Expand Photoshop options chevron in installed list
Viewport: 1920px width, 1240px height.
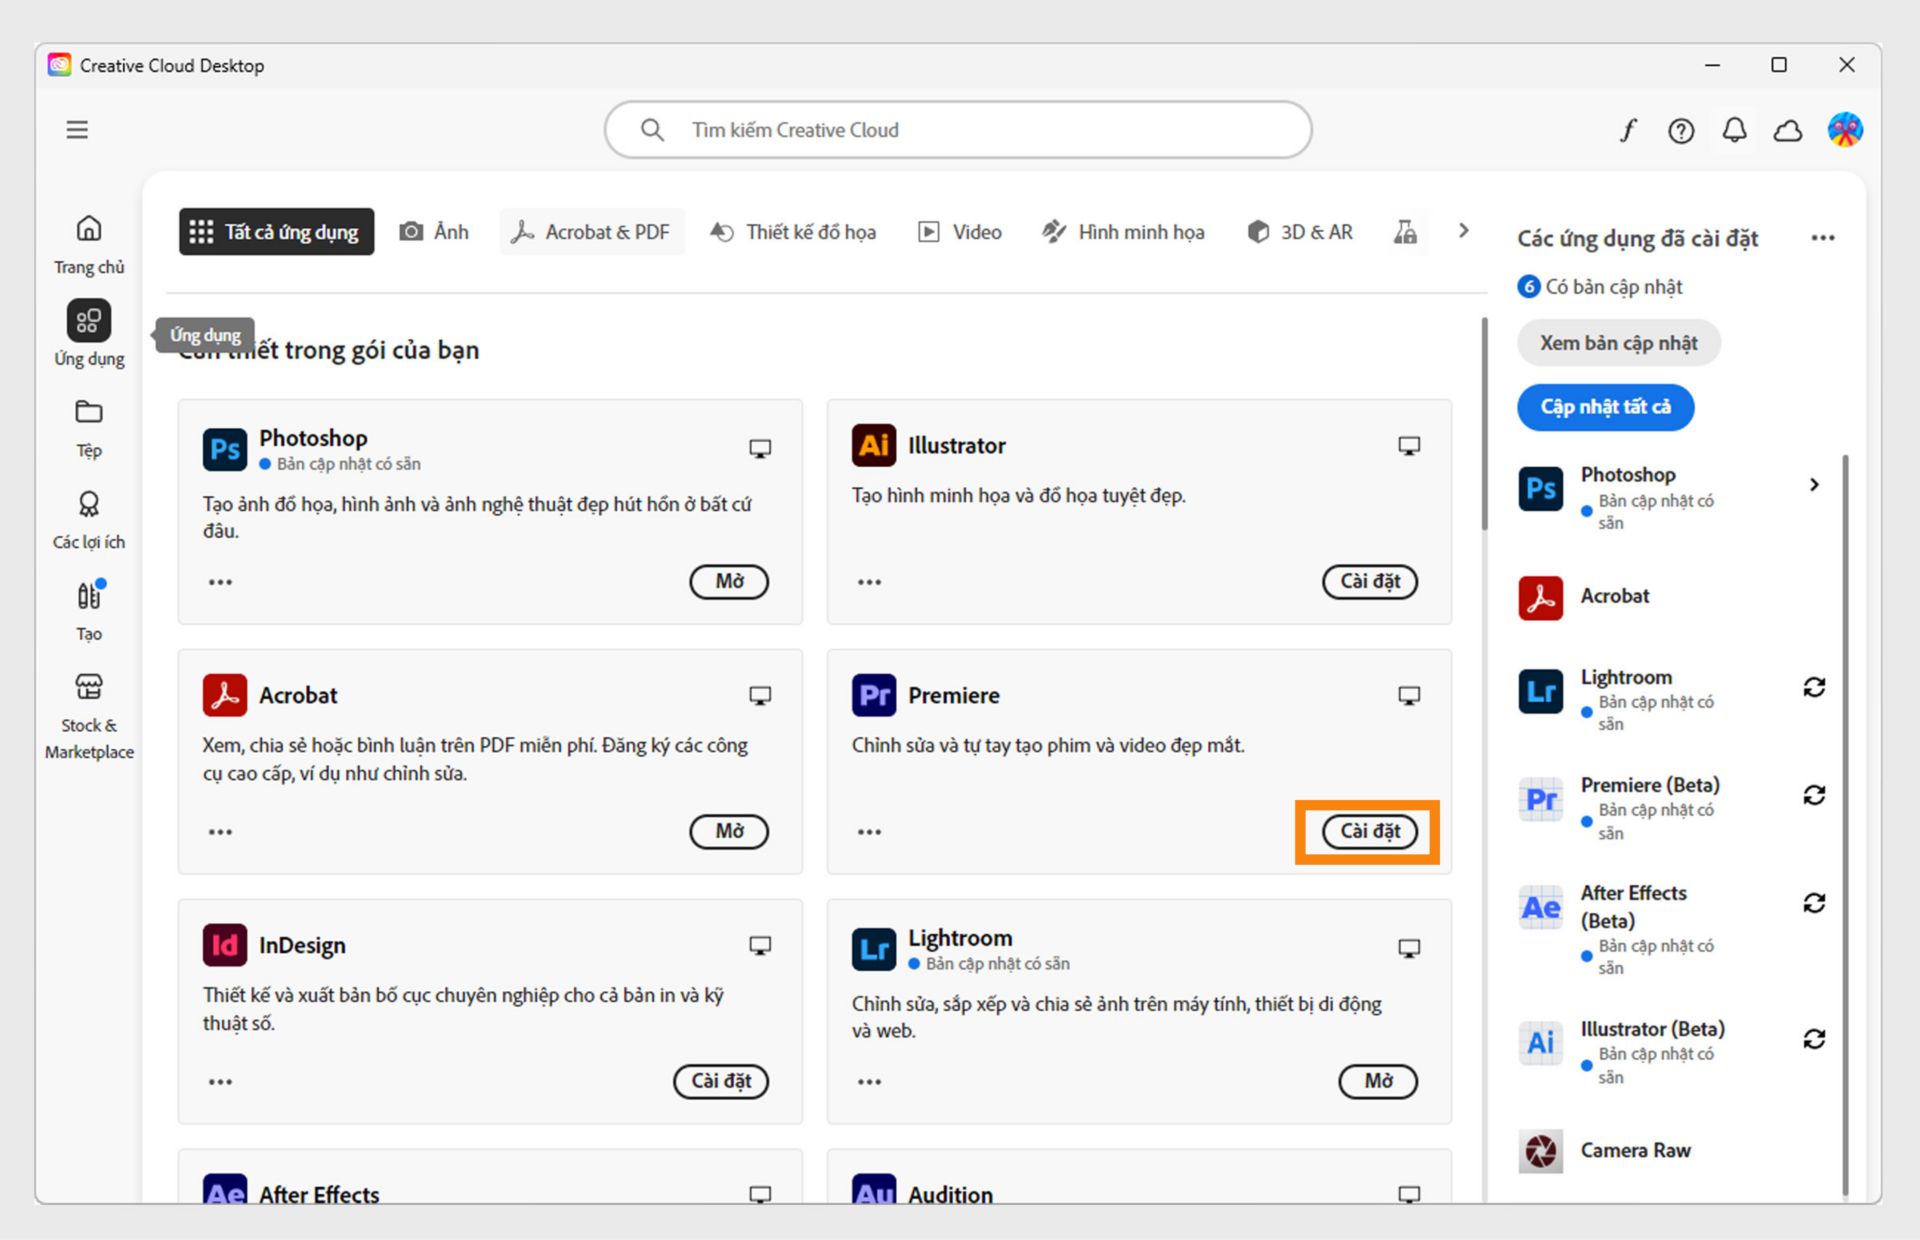[1814, 485]
